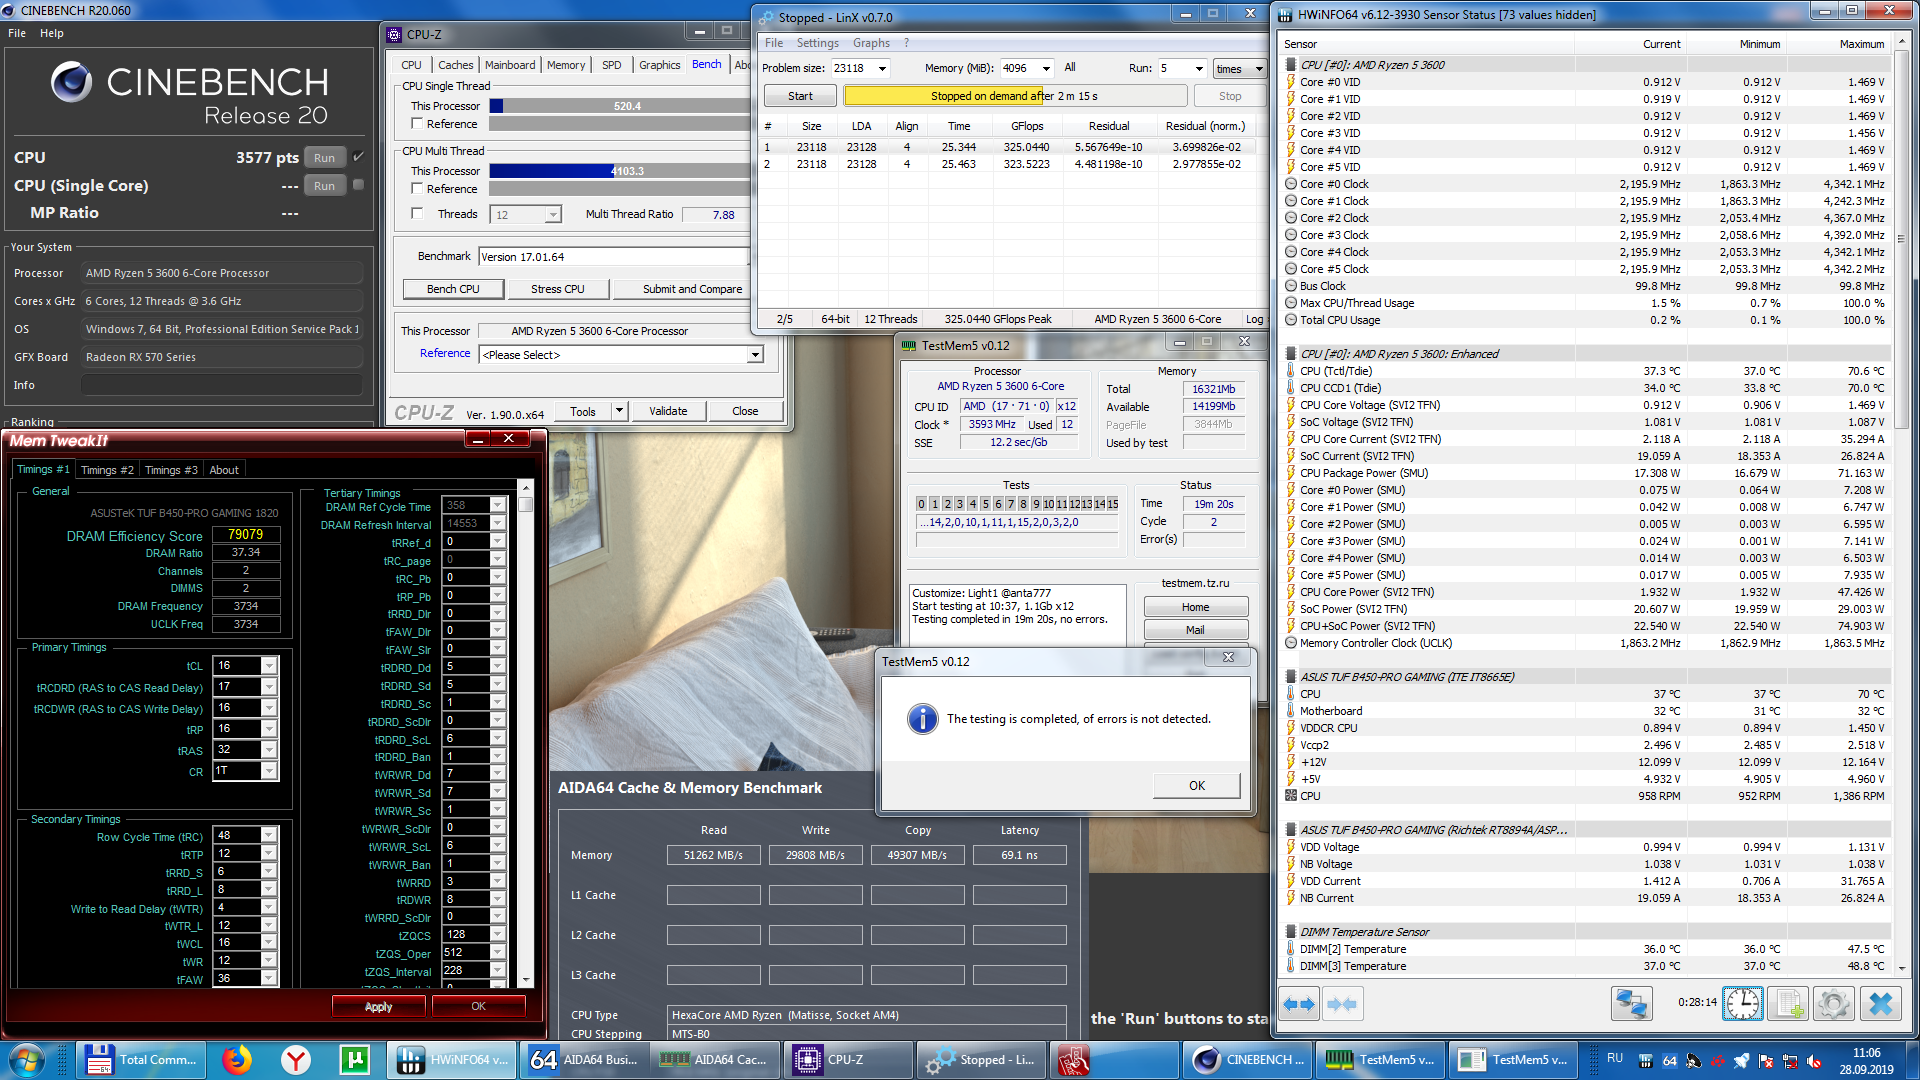Click HWiNFO remote network monitoring icon
Viewport: 1920px width, 1080px height.
[1631, 1004]
